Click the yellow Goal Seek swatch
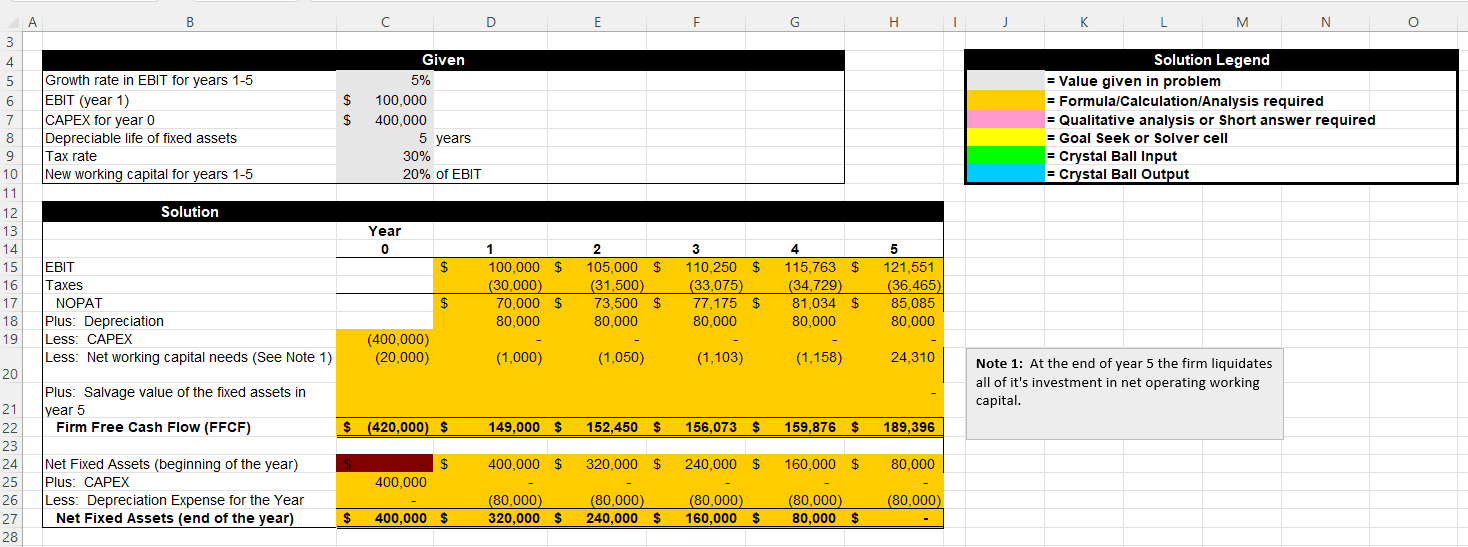 pyautogui.click(x=1005, y=137)
